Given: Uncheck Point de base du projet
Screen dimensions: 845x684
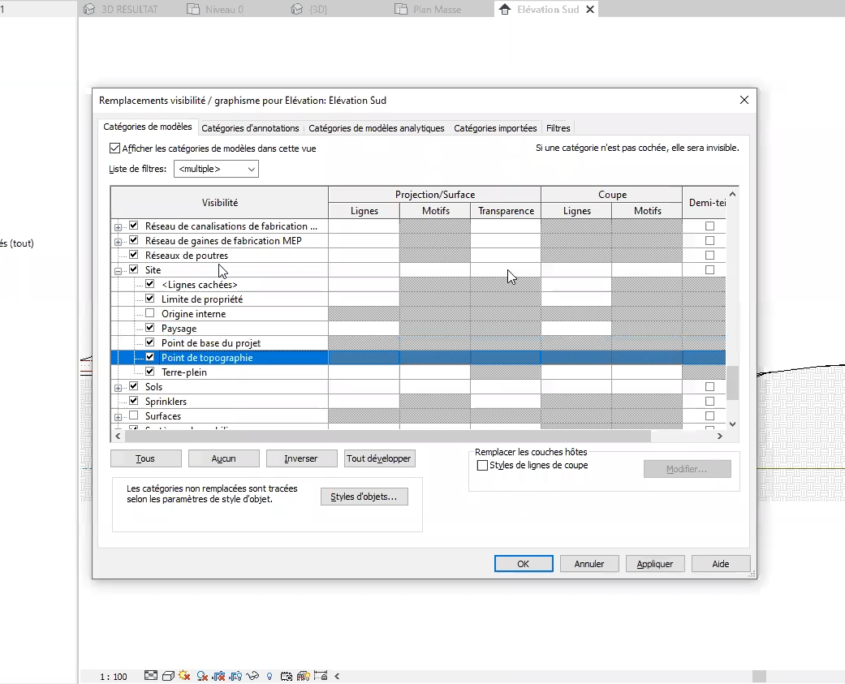Looking at the screenshot, I should 150,342.
